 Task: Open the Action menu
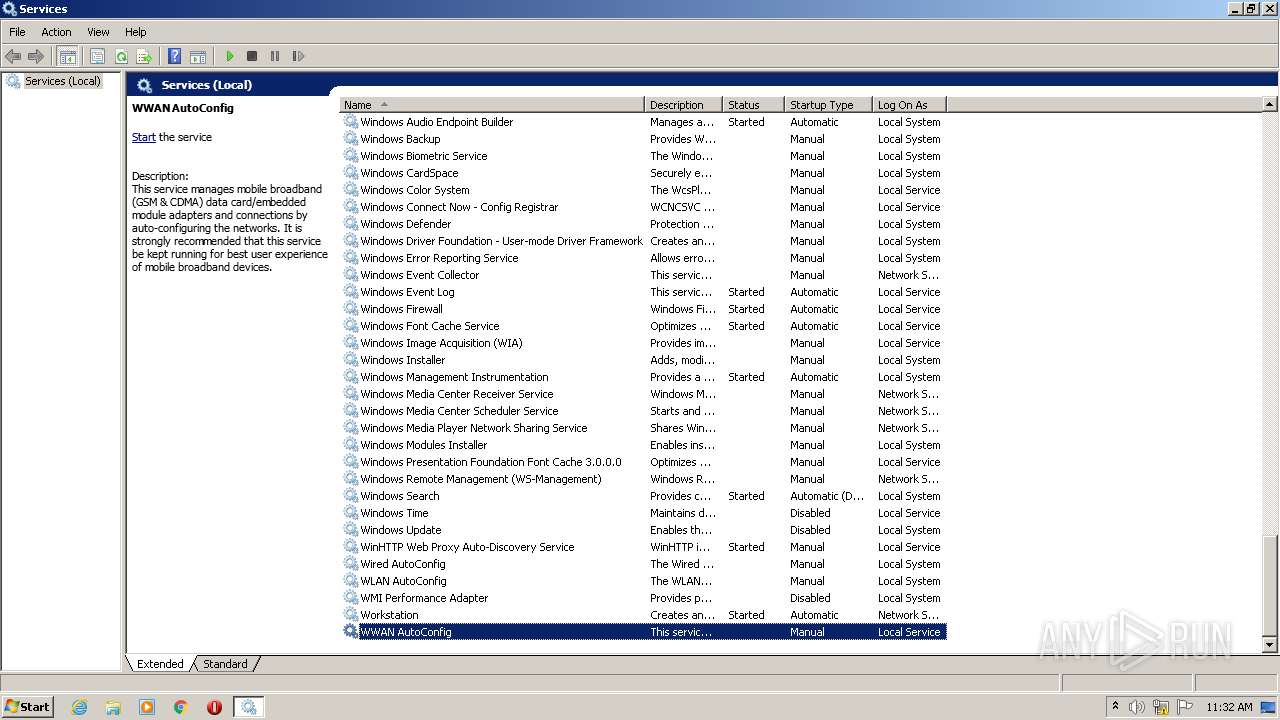coord(56,32)
